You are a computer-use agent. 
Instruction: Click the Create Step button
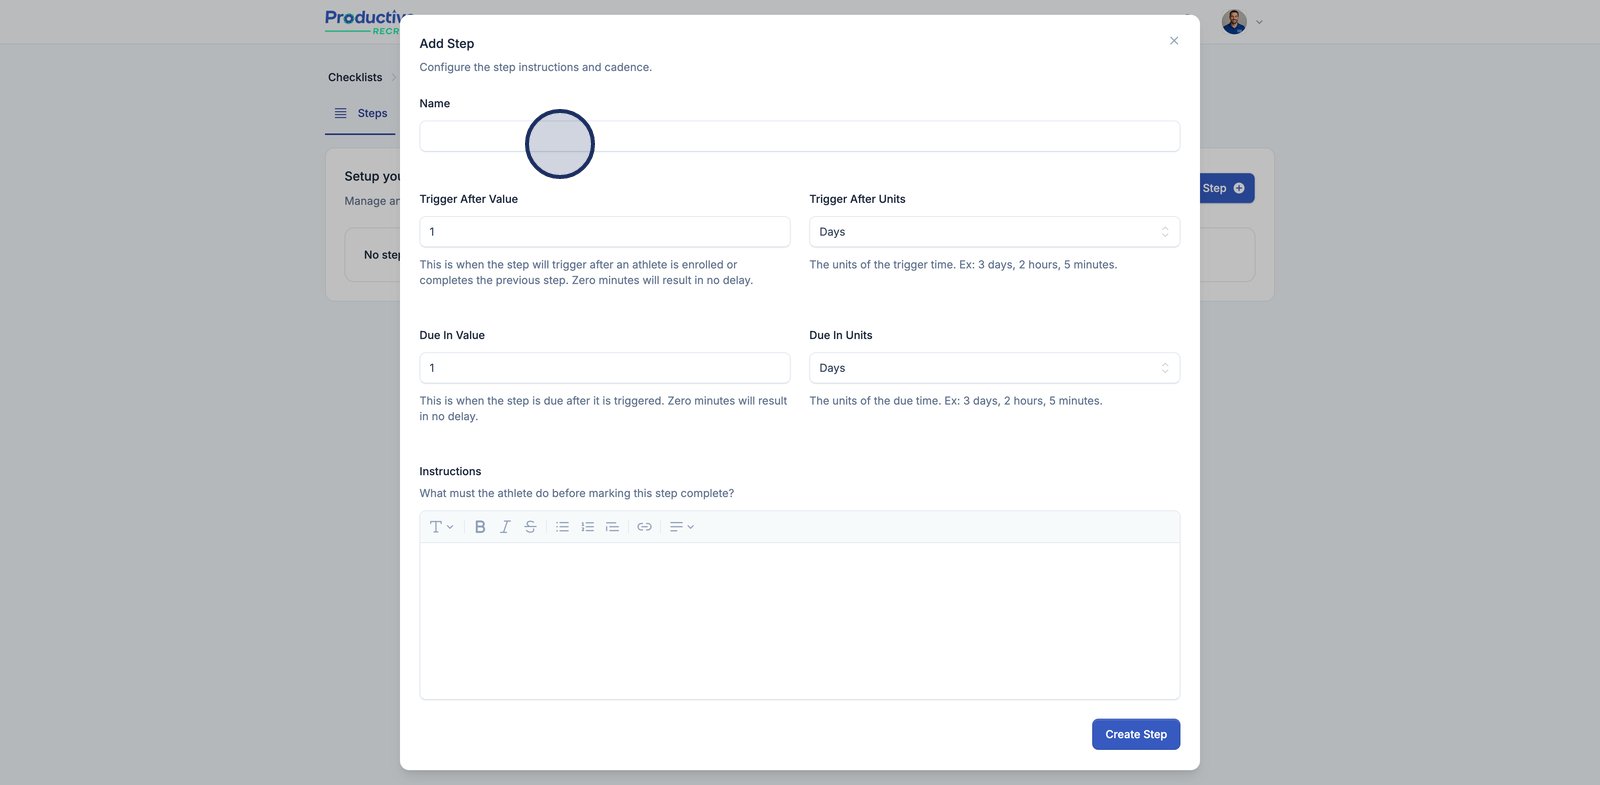click(x=1135, y=734)
